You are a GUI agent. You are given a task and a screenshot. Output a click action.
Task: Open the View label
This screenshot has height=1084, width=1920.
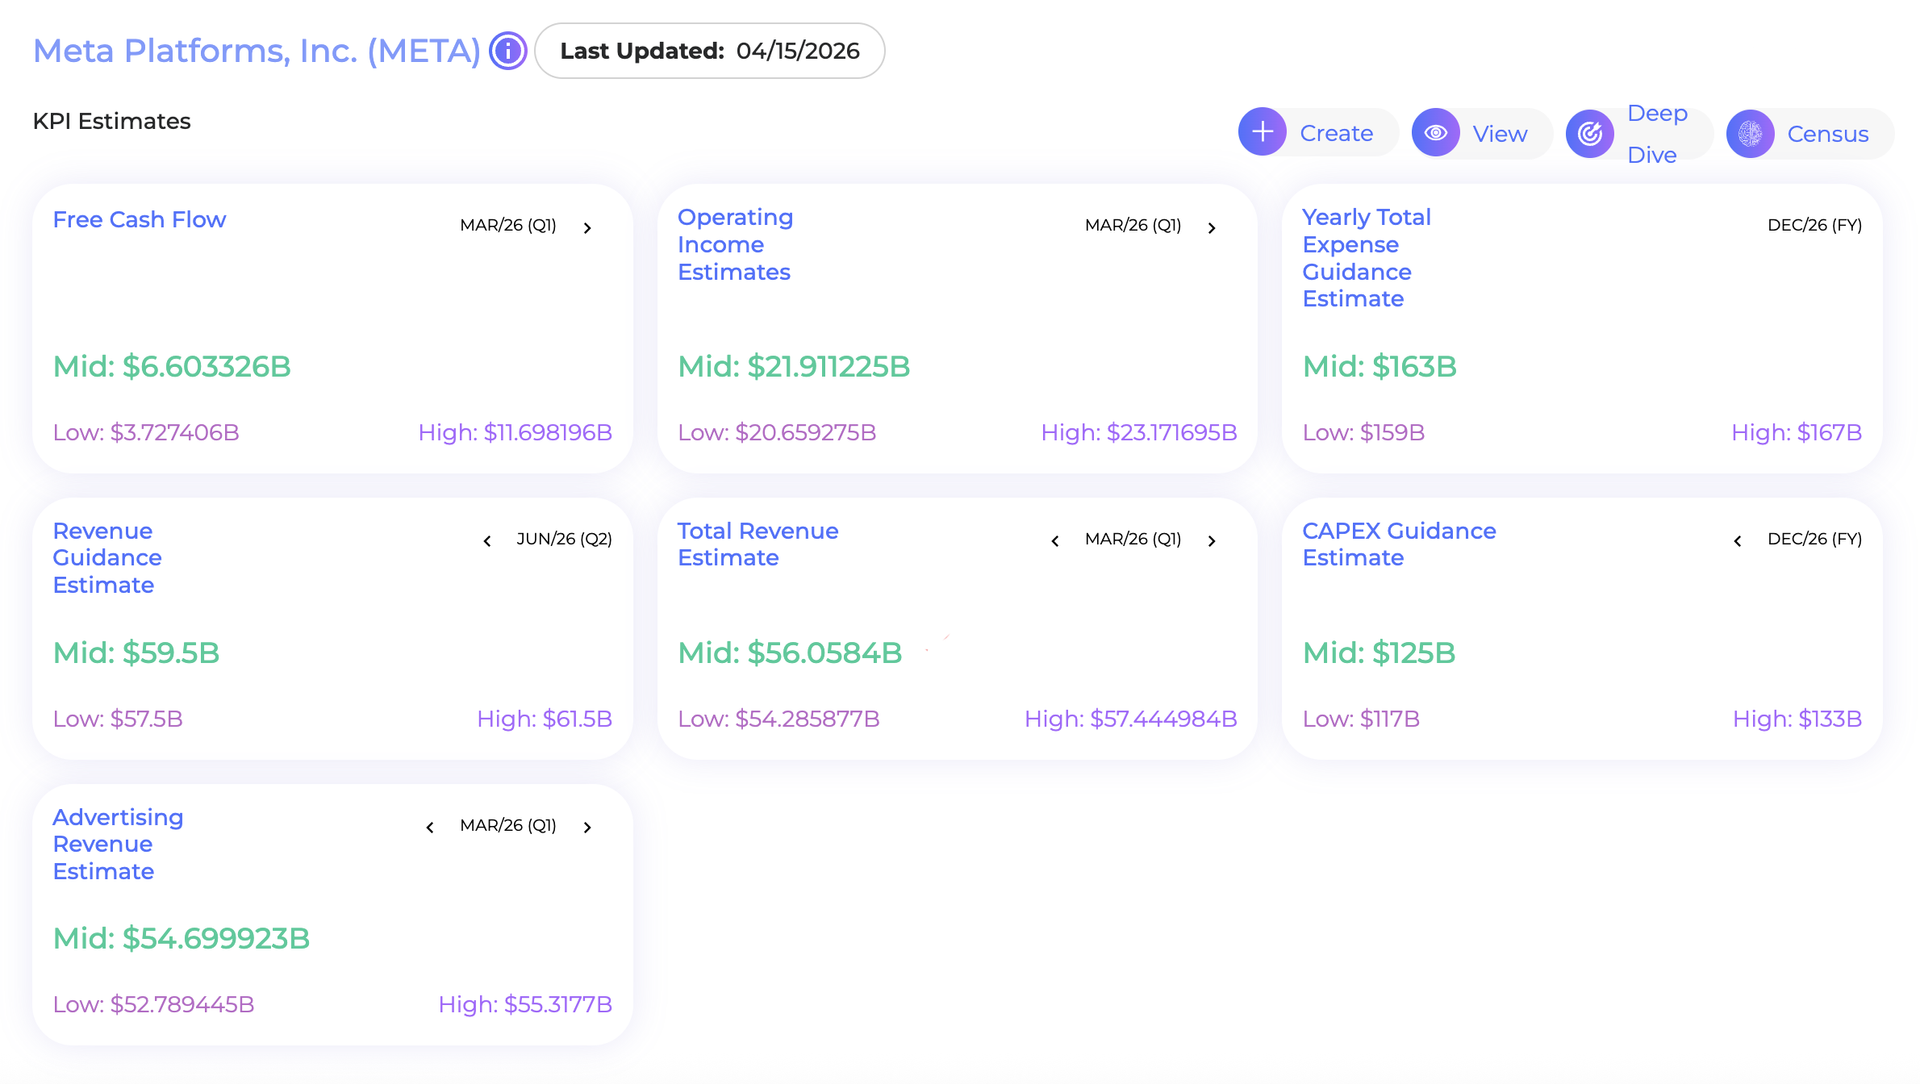coord(1499,133)
